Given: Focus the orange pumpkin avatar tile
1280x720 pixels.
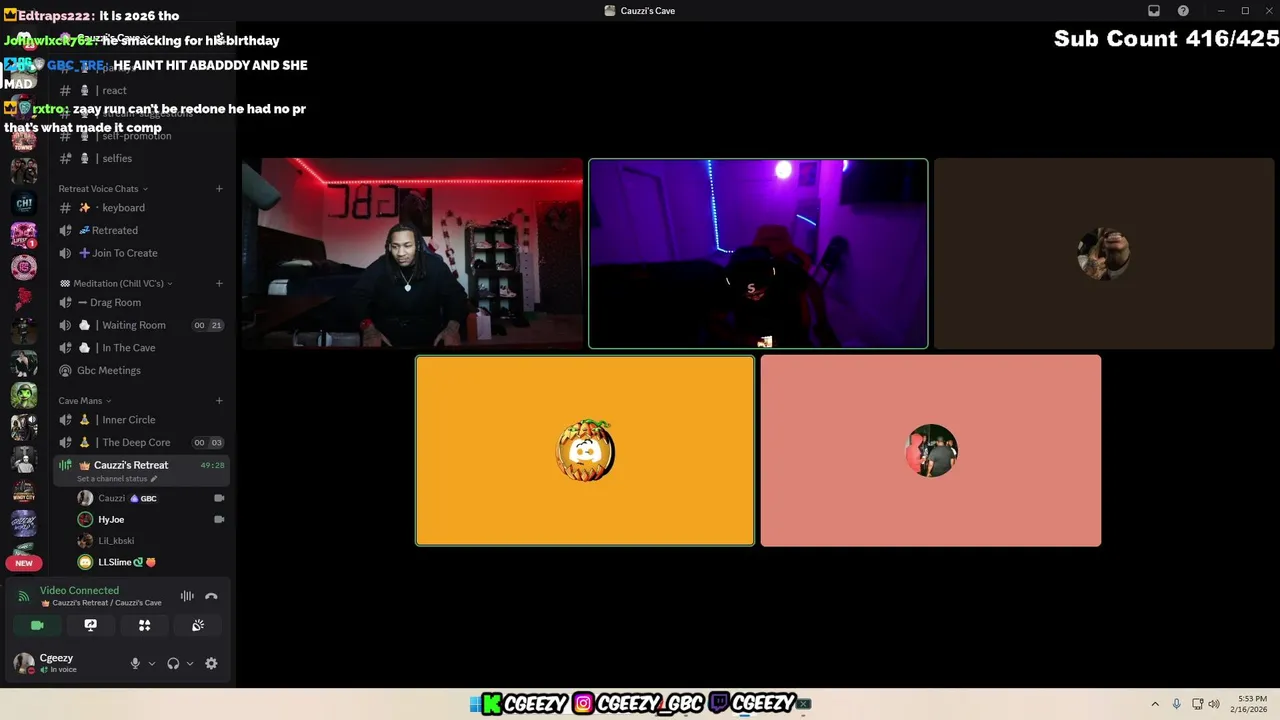Looking at the screenshot, I should pos(585,451).
